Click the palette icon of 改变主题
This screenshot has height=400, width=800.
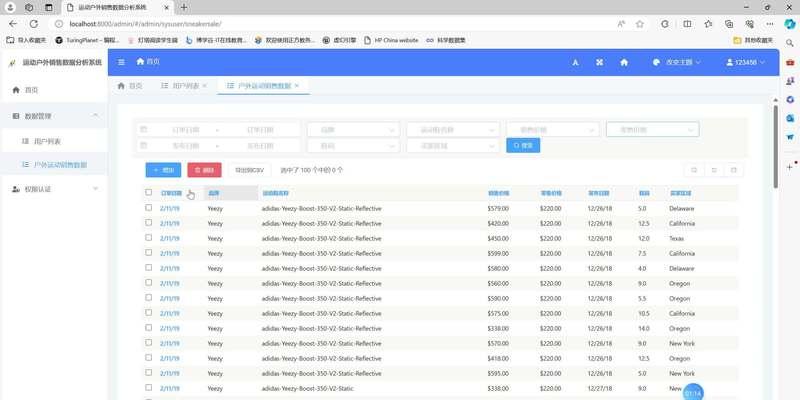[x=657, y=62]
